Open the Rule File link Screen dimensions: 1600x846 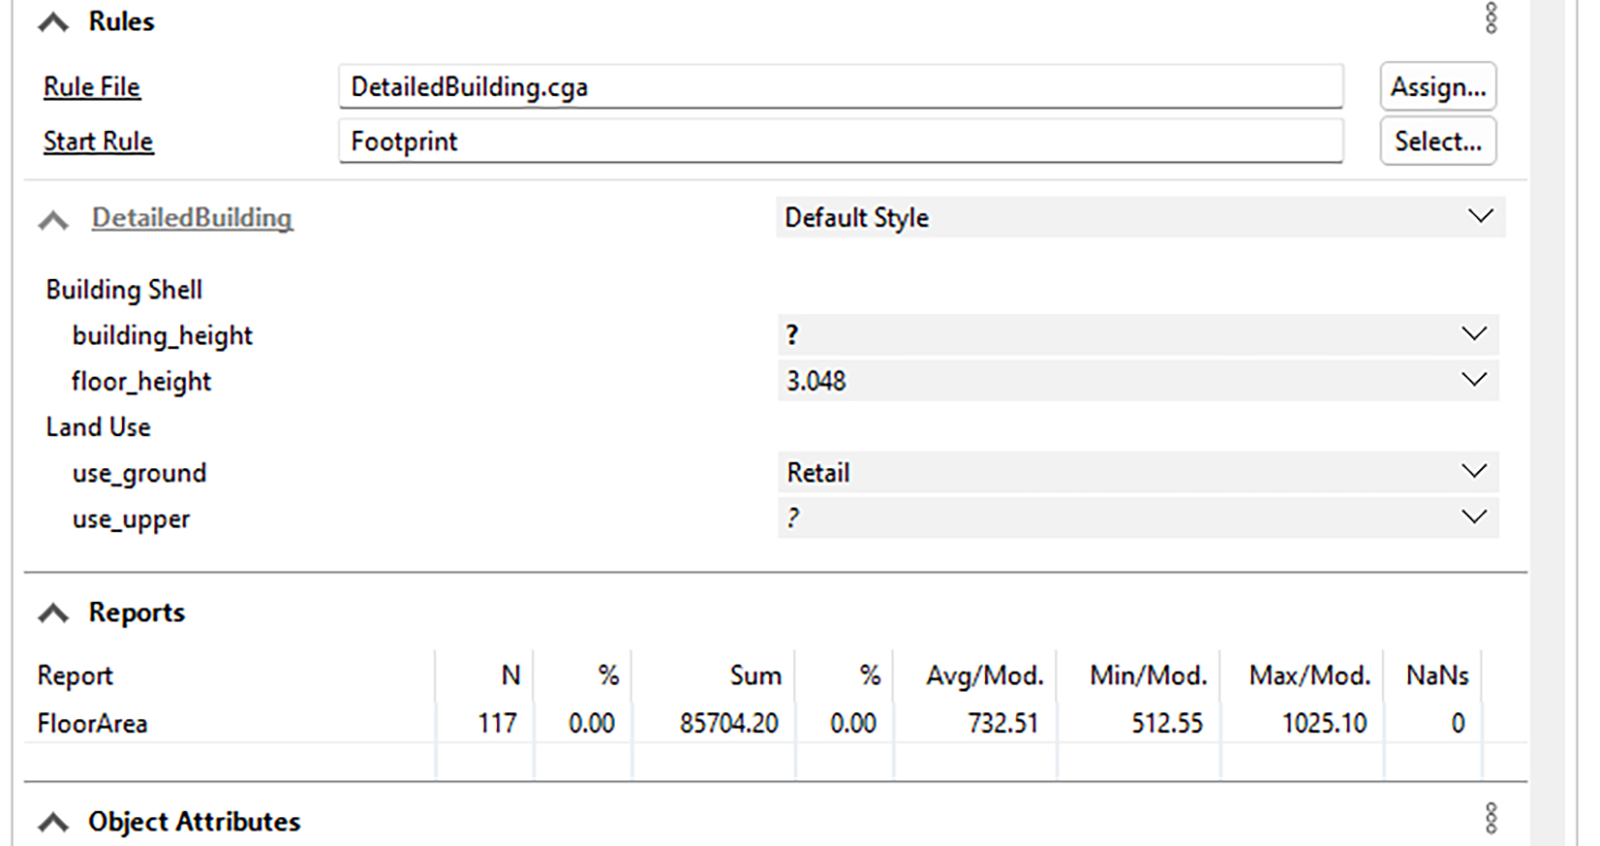tap(92, 87)
